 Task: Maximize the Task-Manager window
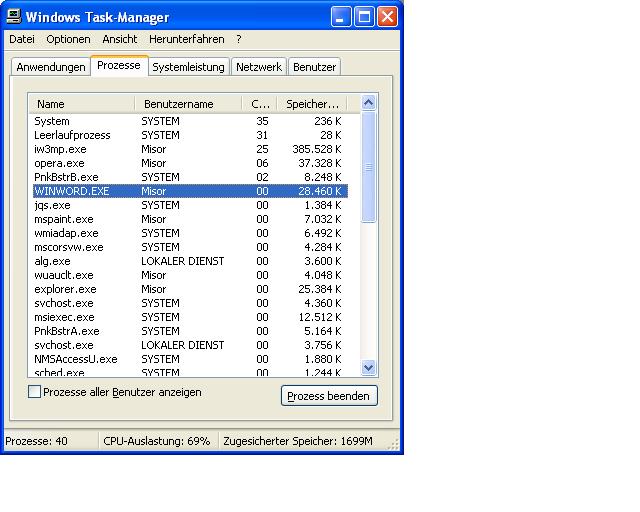[x=364, y=17]
